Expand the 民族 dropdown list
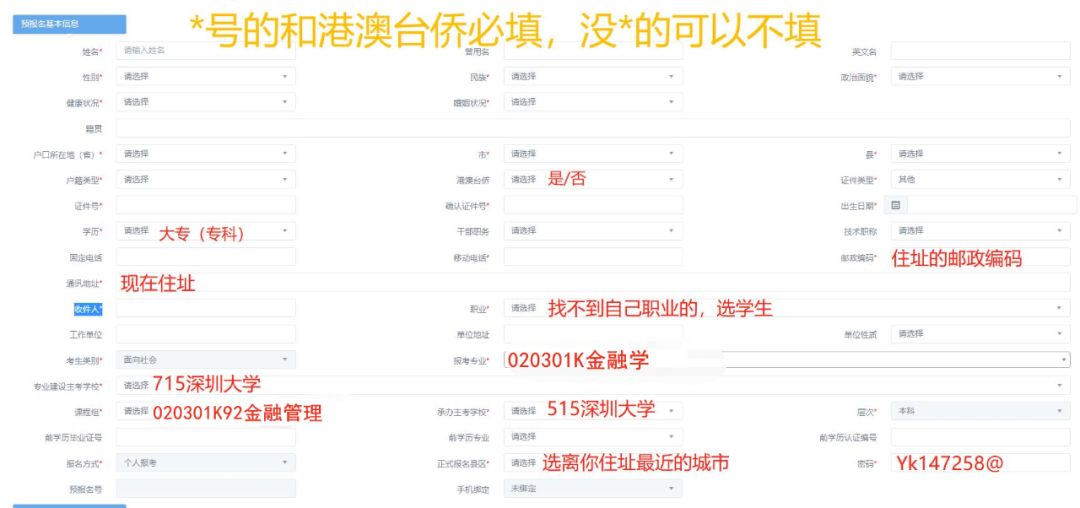1080x508 pixels. (592, 76)
